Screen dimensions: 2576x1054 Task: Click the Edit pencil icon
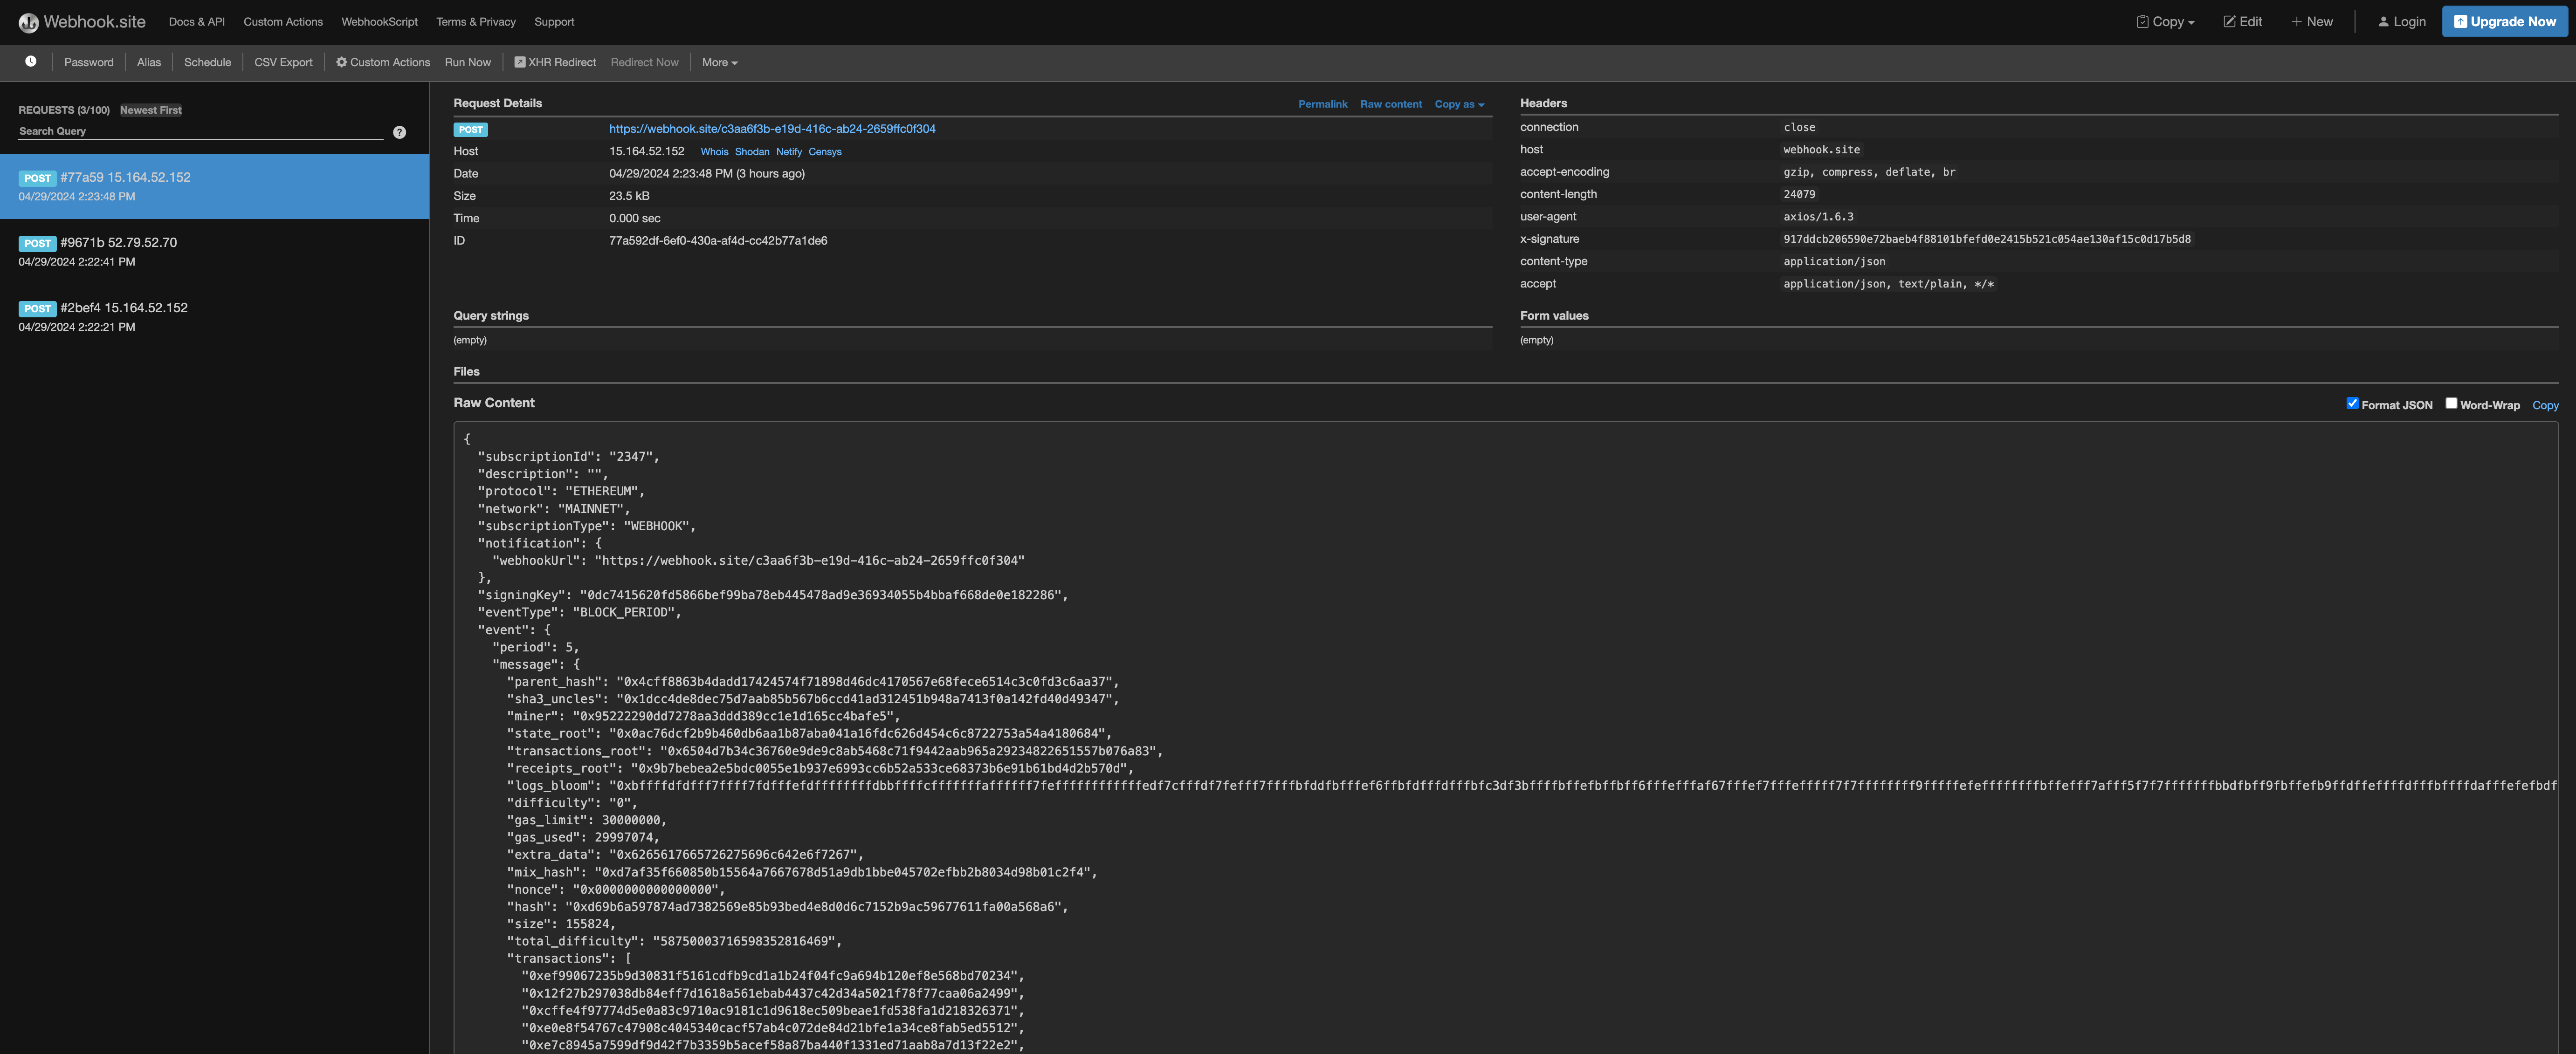(2243, 21)
